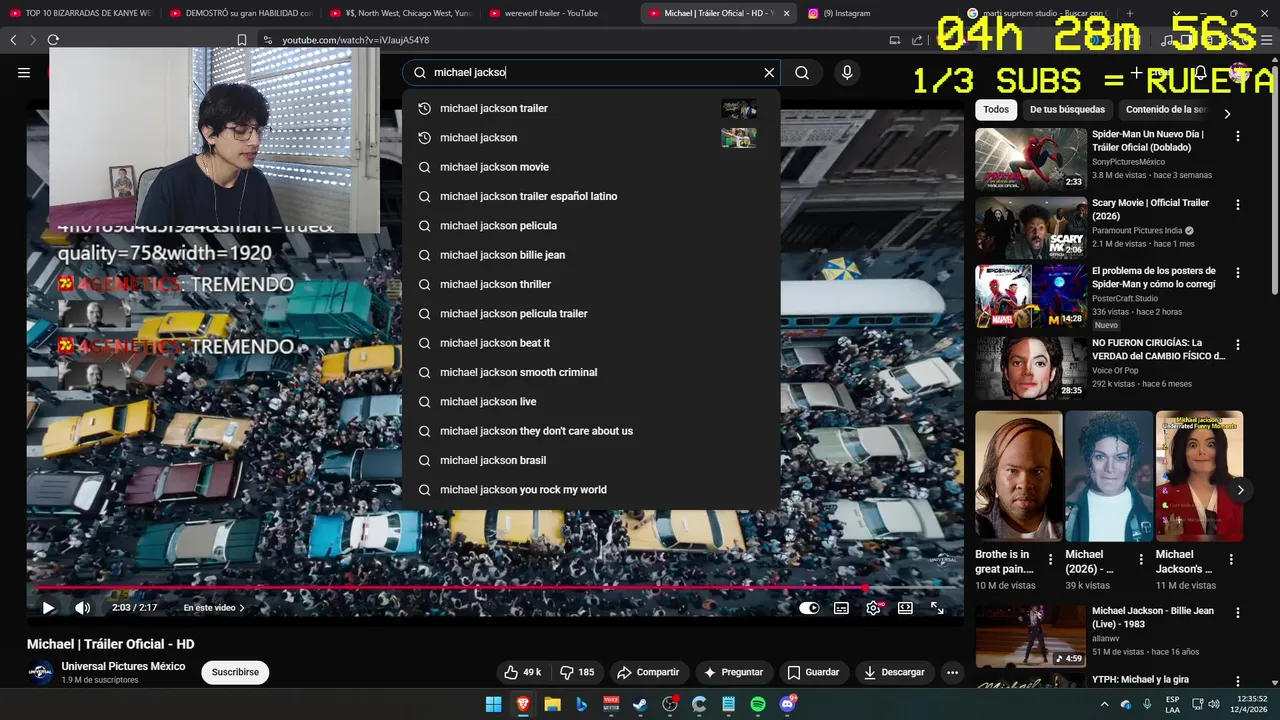
Task: Choose 'michael jackson live' suggestion
Action: 591,402
